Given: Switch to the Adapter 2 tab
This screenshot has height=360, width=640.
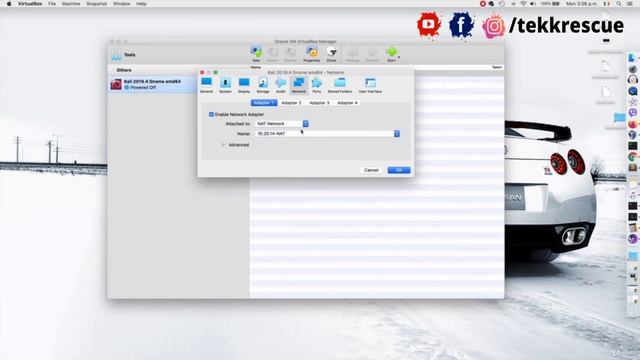Looking at the screenshot, I should point(291,103).
